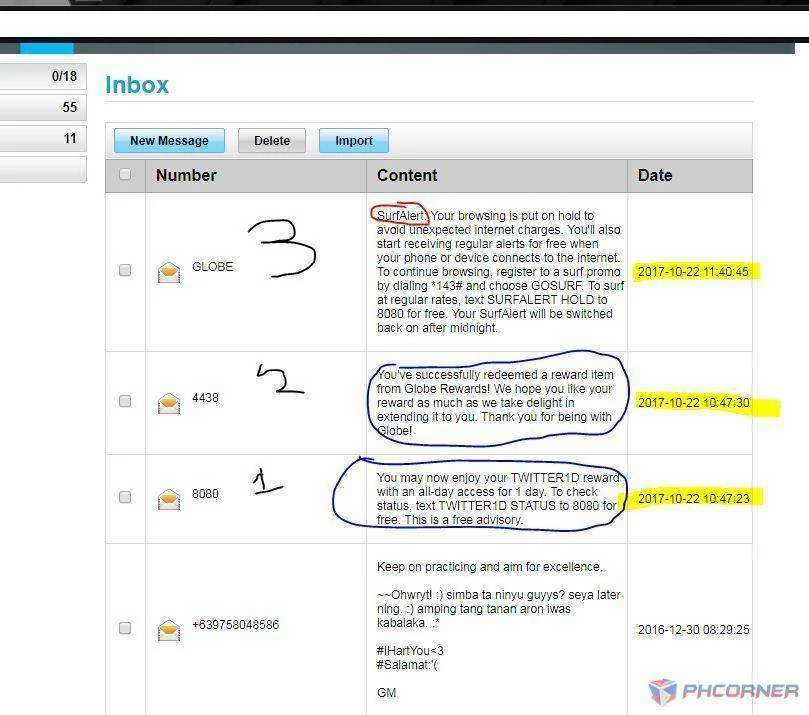The image size is (809, 715).
Task: Open the Globe Rewards redeemed message
Action: [495, 402]
